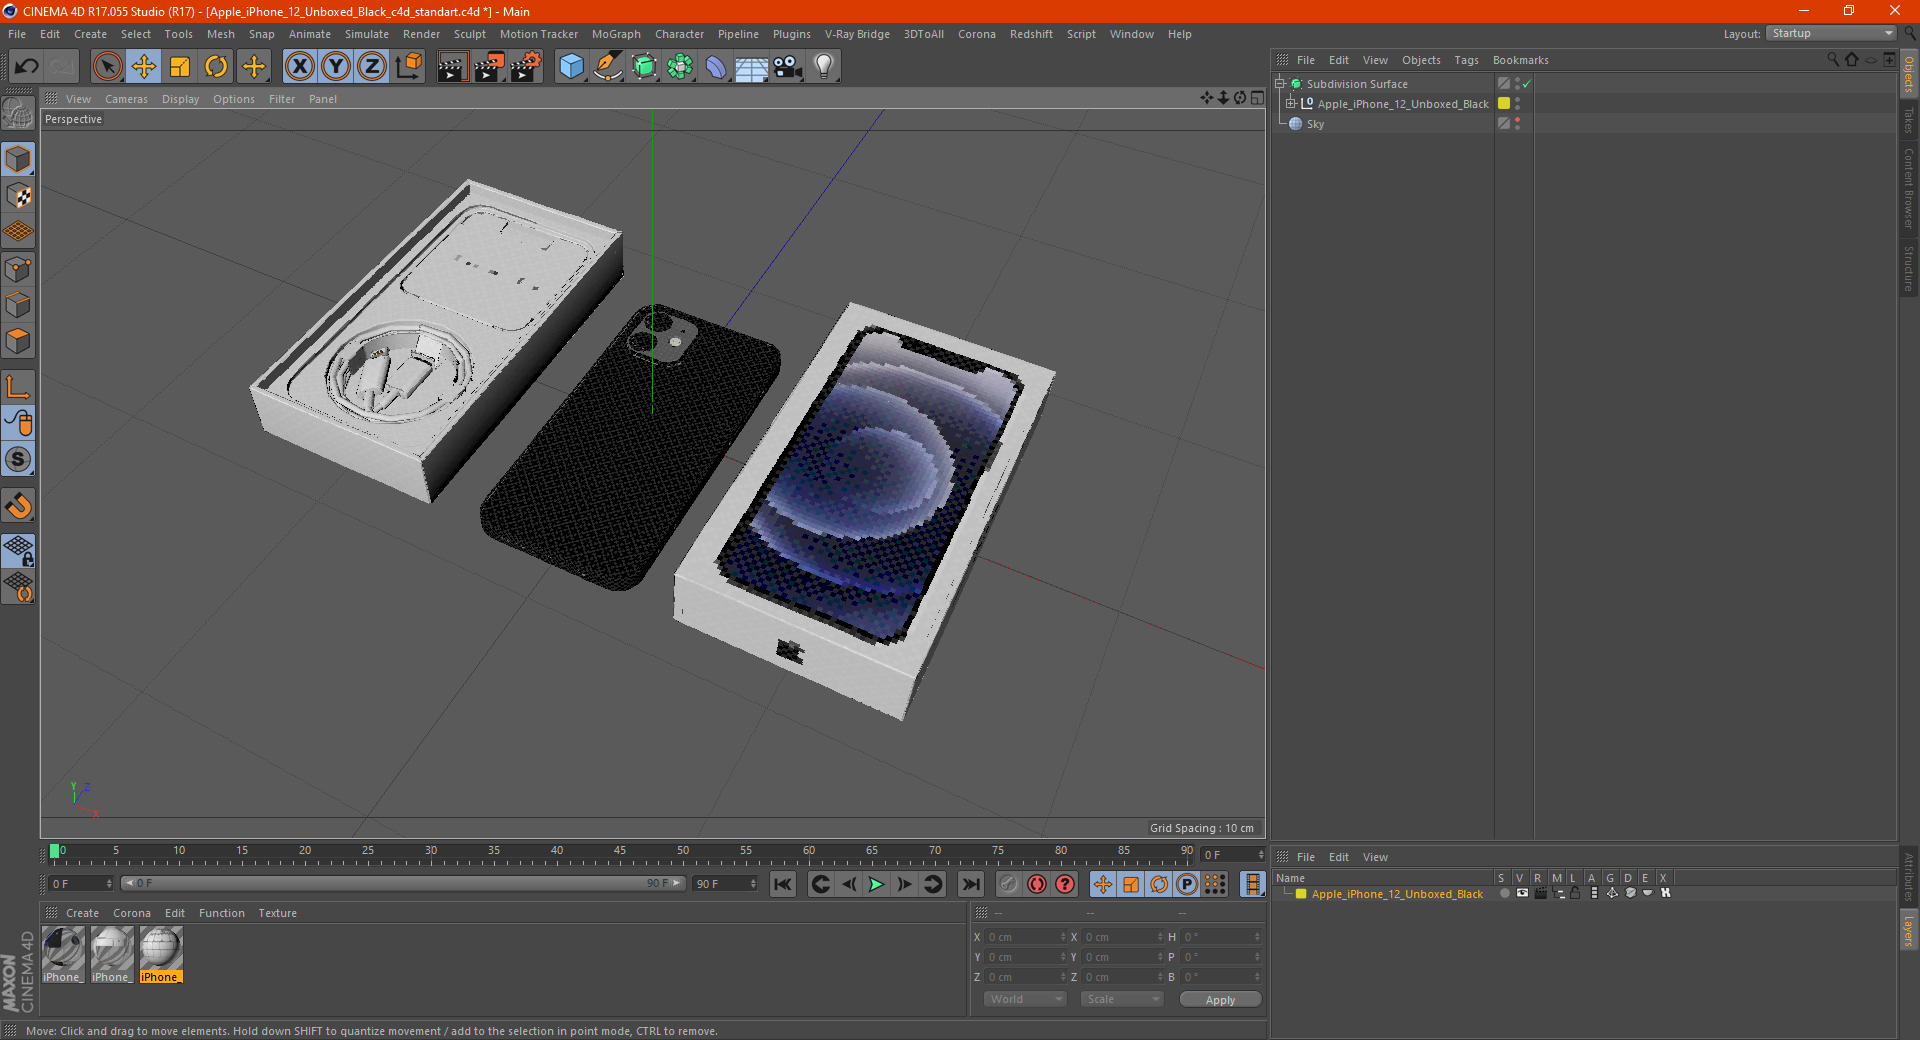Toggle Y axis lock

(x=336, y=67)
